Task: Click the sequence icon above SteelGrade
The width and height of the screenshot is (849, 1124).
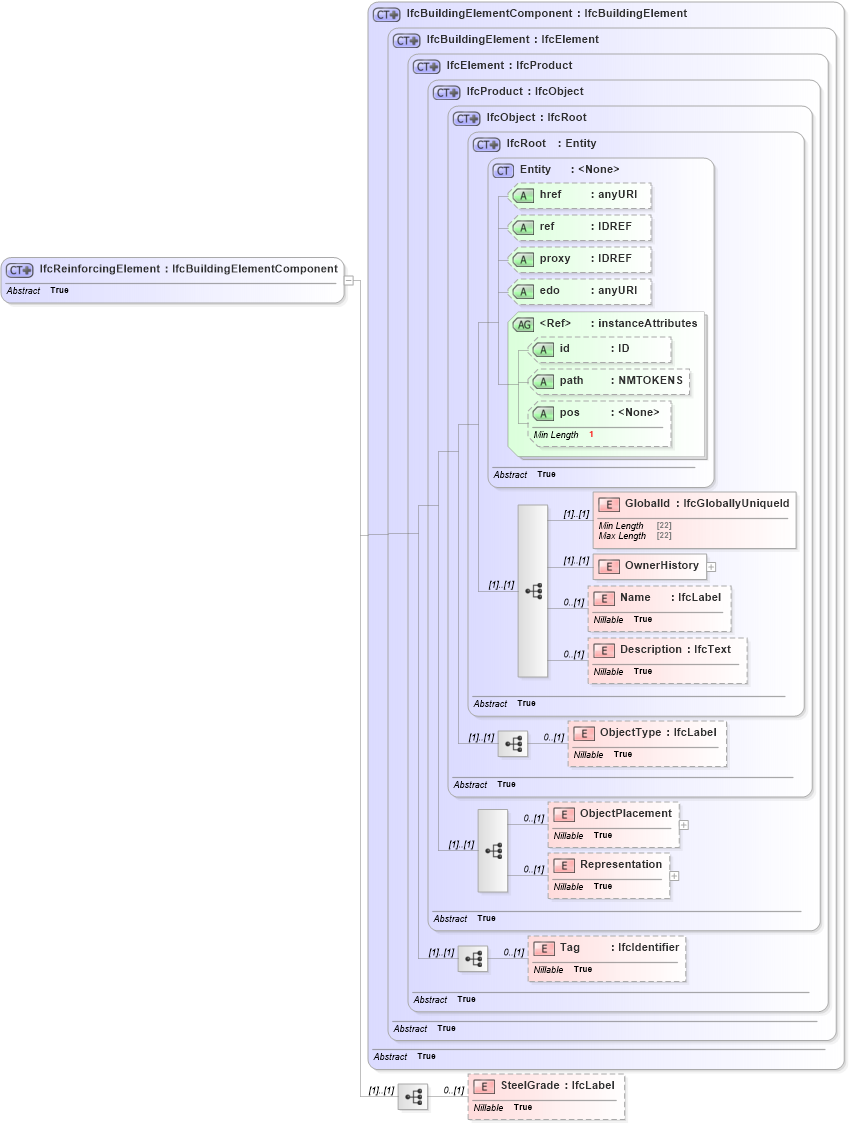Action: click(412, 1096)
